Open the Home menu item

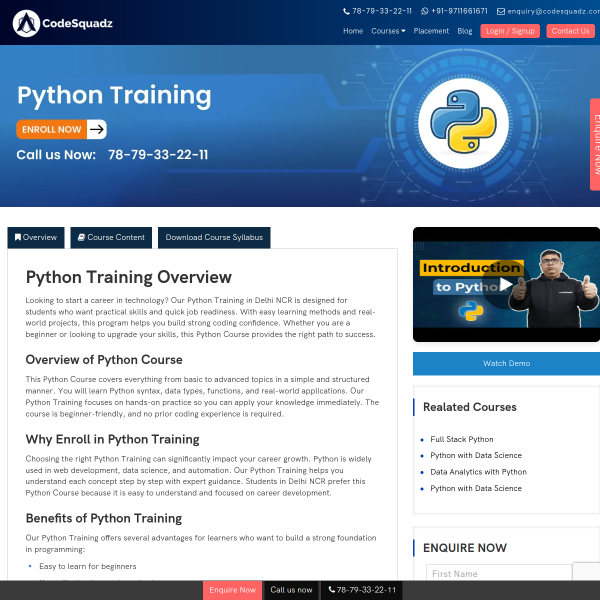[x=353, y=31]
